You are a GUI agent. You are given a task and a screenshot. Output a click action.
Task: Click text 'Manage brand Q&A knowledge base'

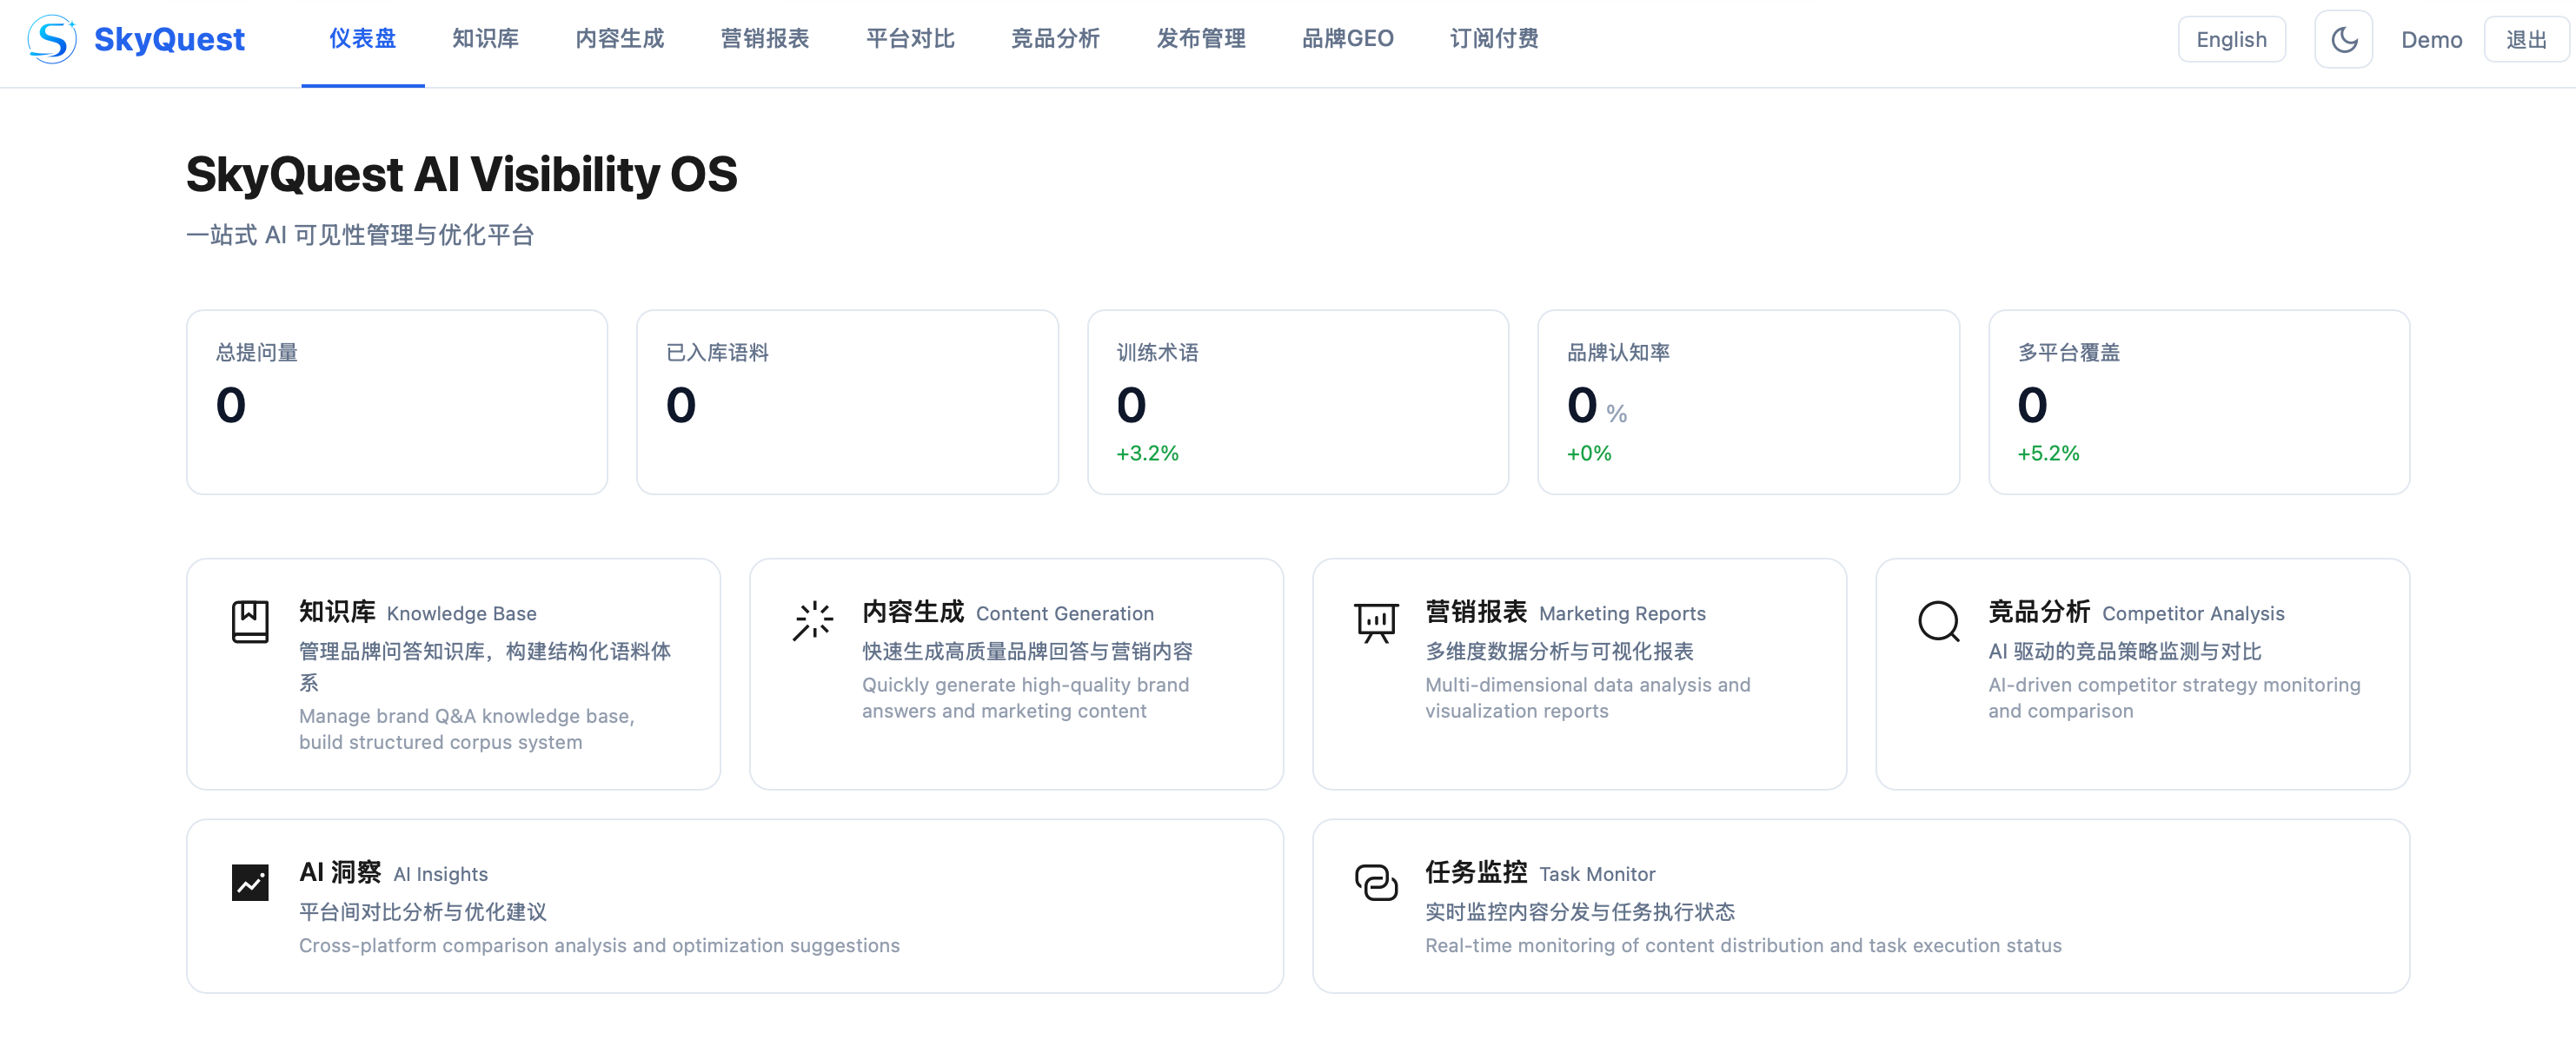click(x=466, y=716)
